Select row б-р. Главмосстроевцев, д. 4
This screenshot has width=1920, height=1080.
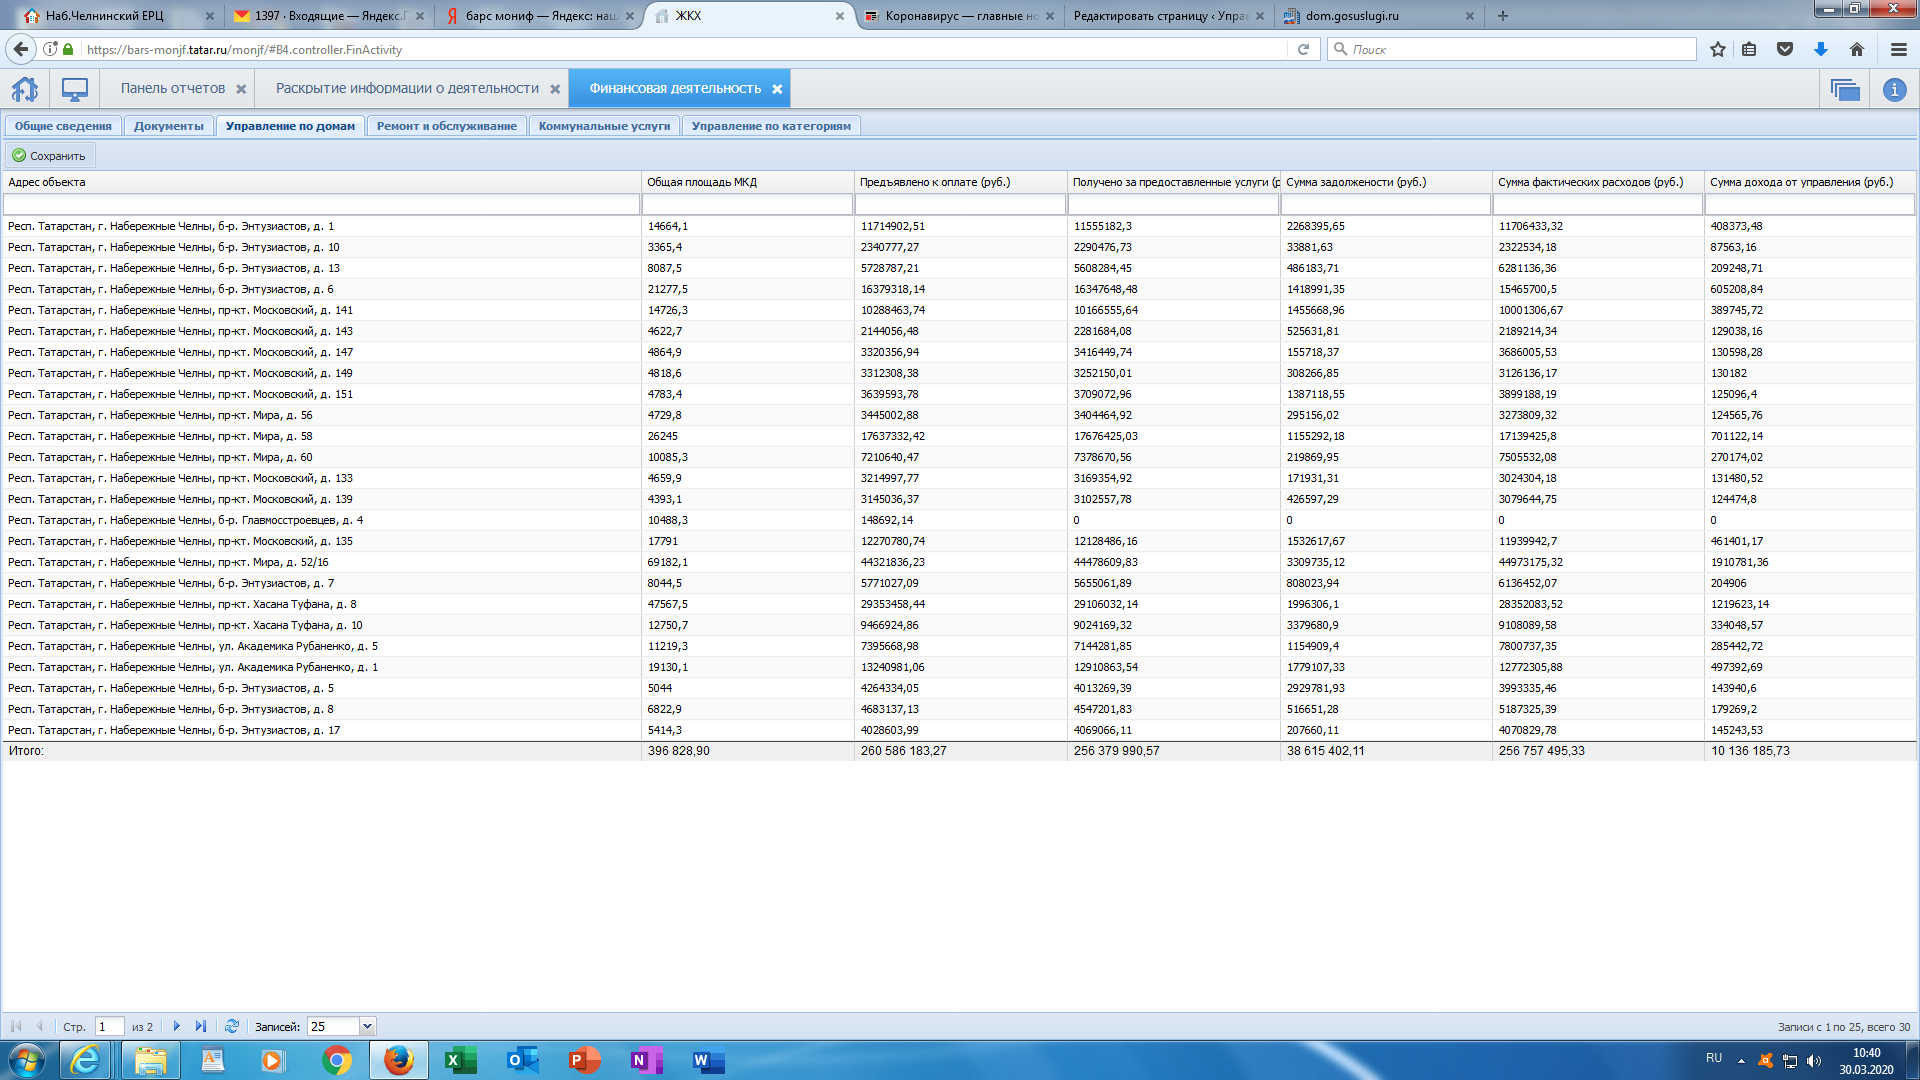pyautogui.click(x=959, y=520)
